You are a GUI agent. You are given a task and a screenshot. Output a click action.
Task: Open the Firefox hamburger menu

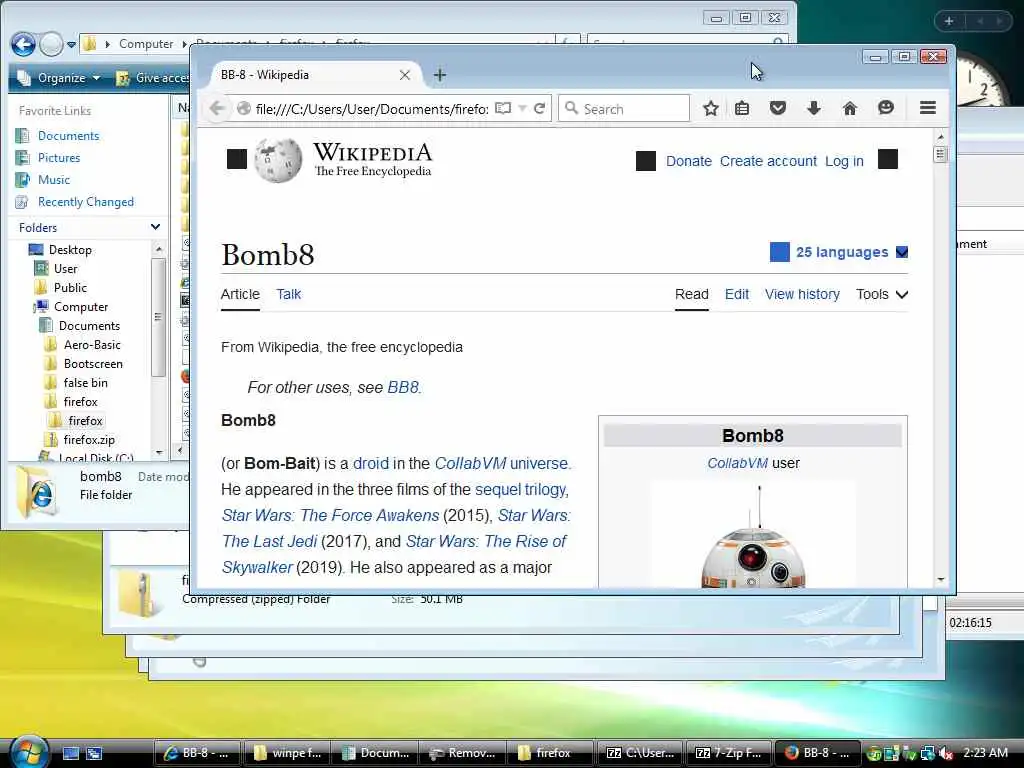[928, 108]
